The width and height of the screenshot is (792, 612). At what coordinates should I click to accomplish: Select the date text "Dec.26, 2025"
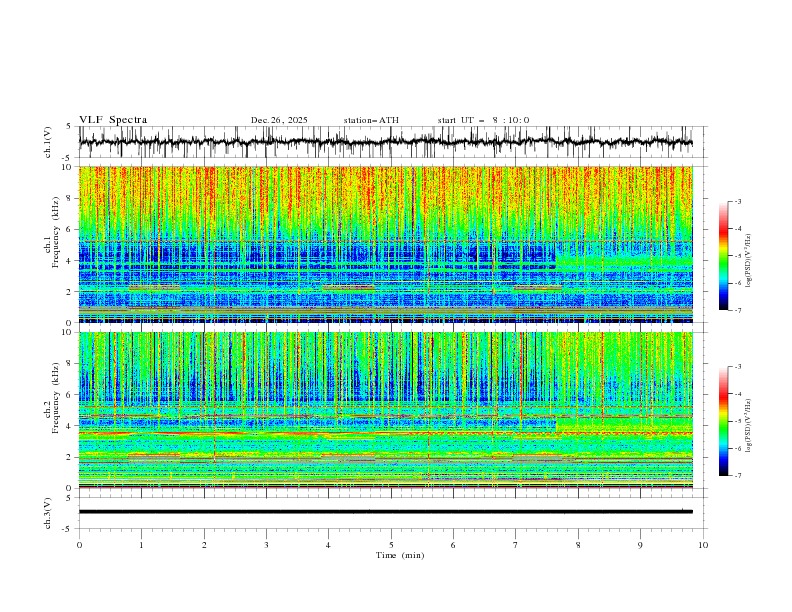[x=279, y=120]
